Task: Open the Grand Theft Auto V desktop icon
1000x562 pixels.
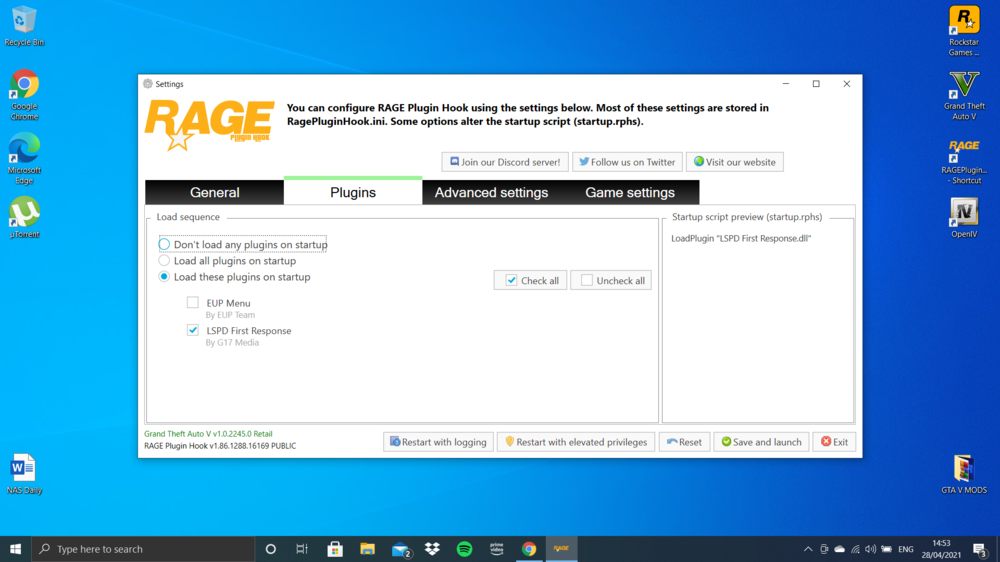Action: 964,95
